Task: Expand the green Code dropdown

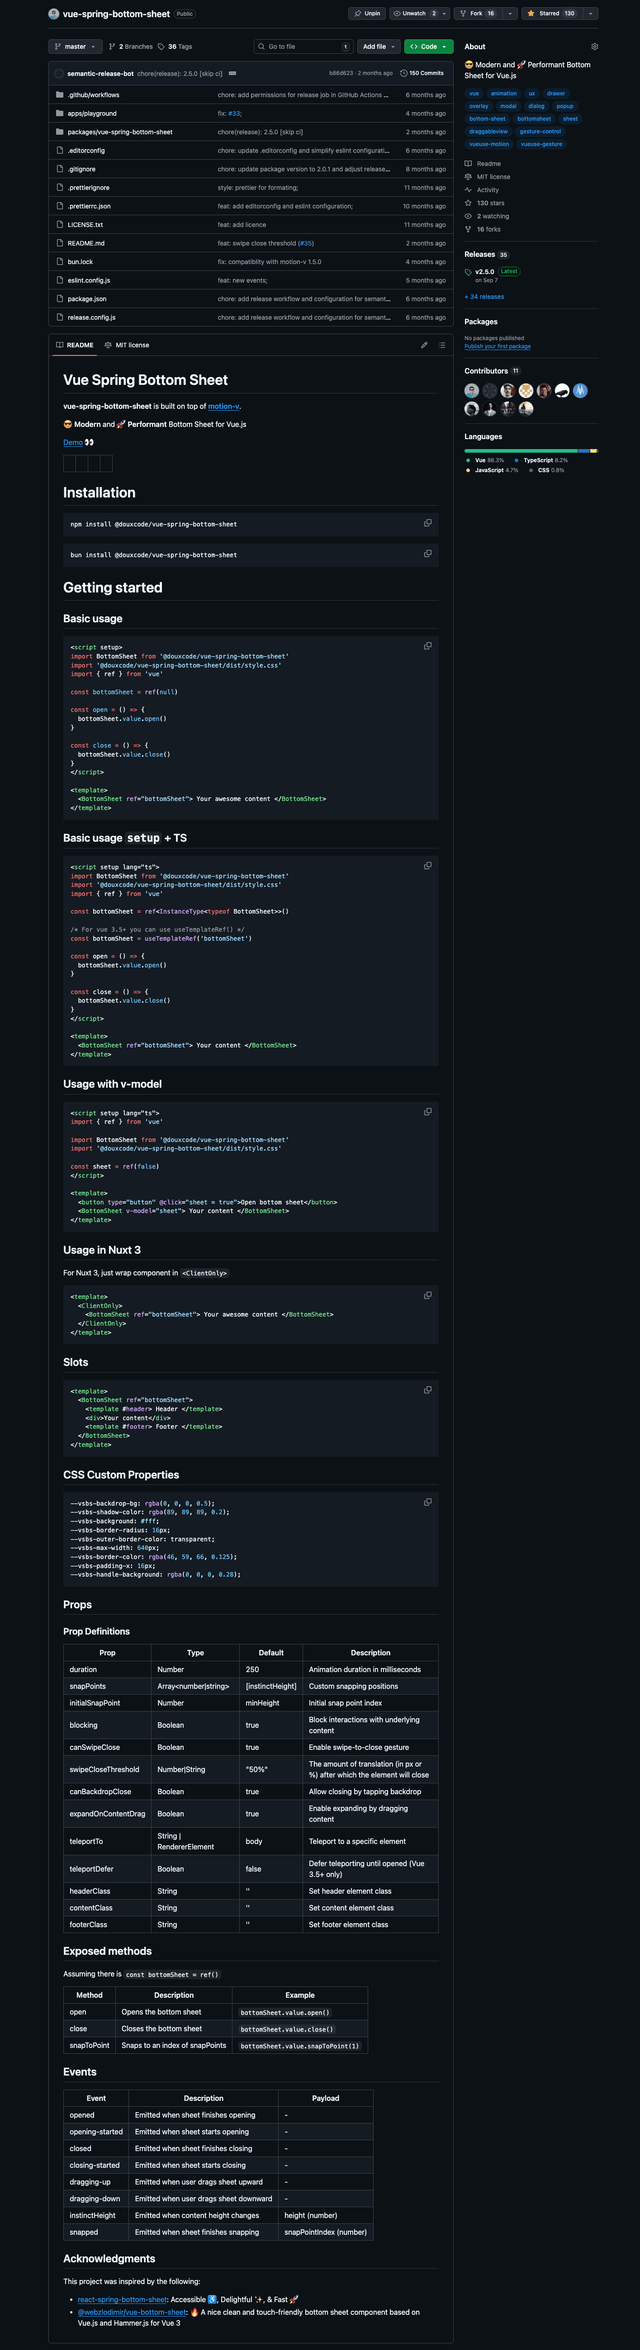Action: [x=429, y=46]
